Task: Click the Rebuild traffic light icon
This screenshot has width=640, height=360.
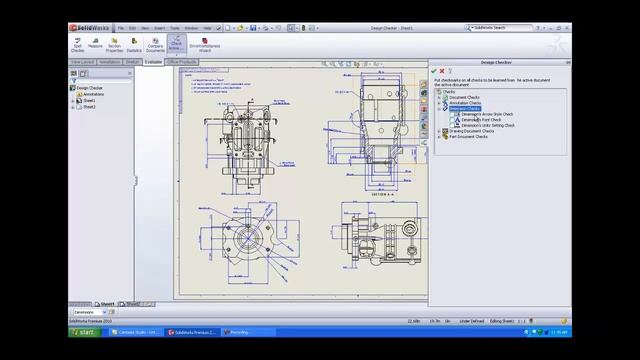Action: [x=303, y=28]
